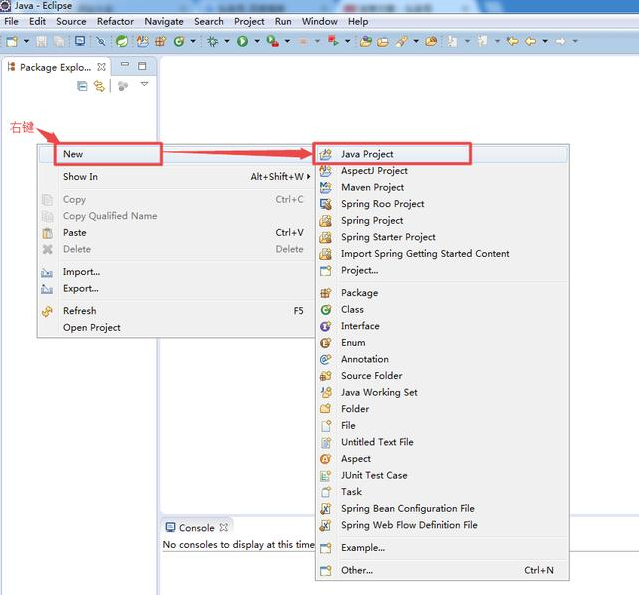This screenshot has width=642, height=595.
Task: Select Interface in the New submenu
Action: 442,326
